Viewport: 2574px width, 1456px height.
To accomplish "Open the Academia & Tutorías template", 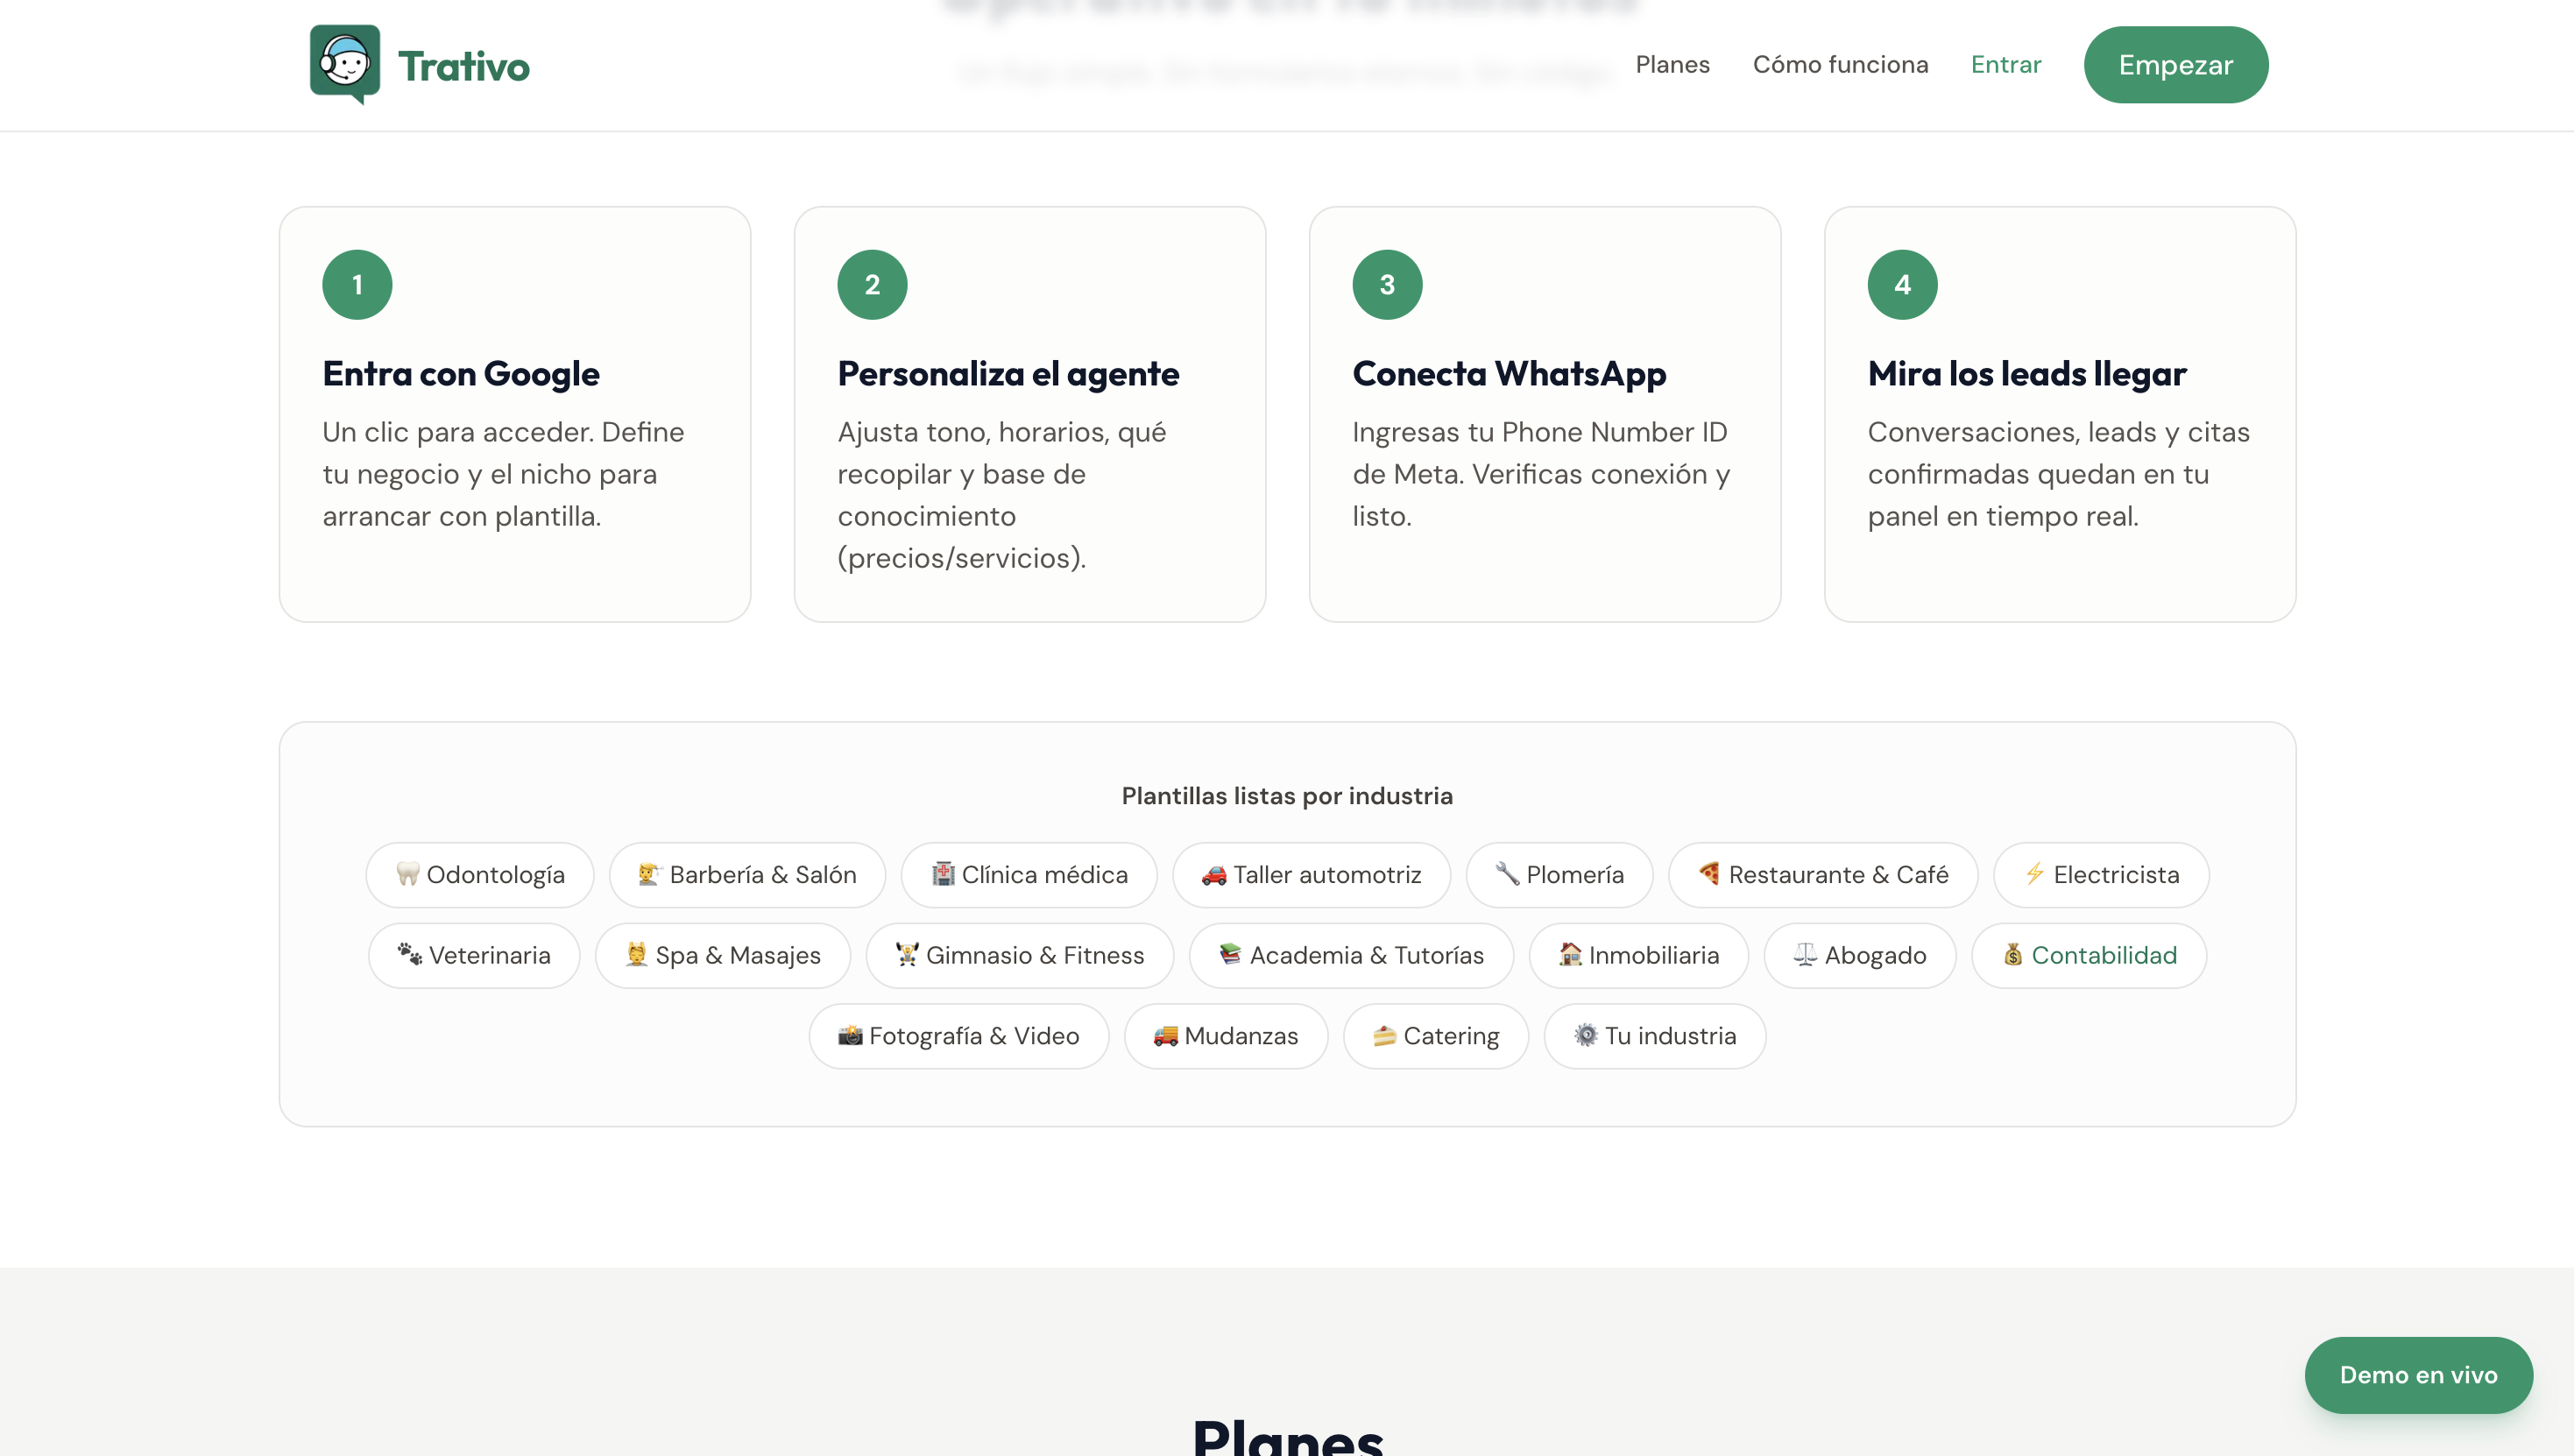I will click(x=1351, y=955).
